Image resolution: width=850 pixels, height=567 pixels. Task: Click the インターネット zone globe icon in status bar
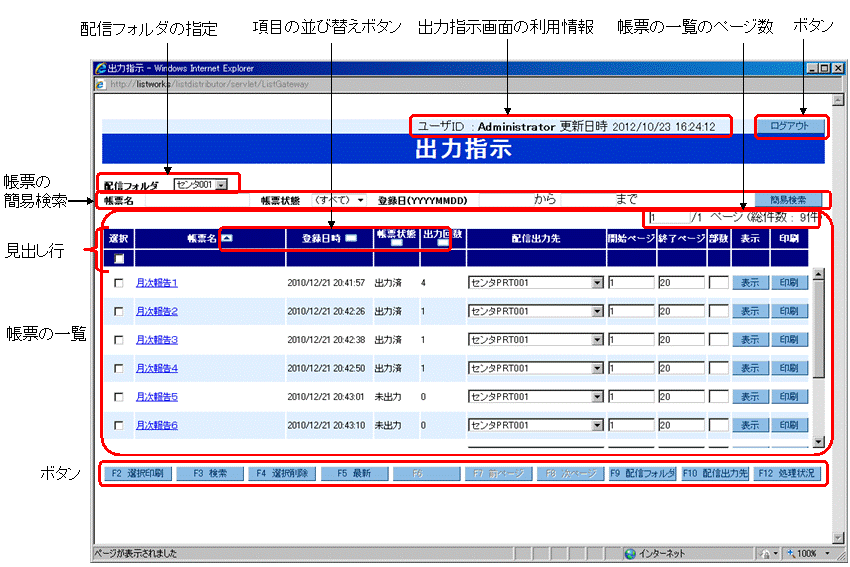coord(630,553)
